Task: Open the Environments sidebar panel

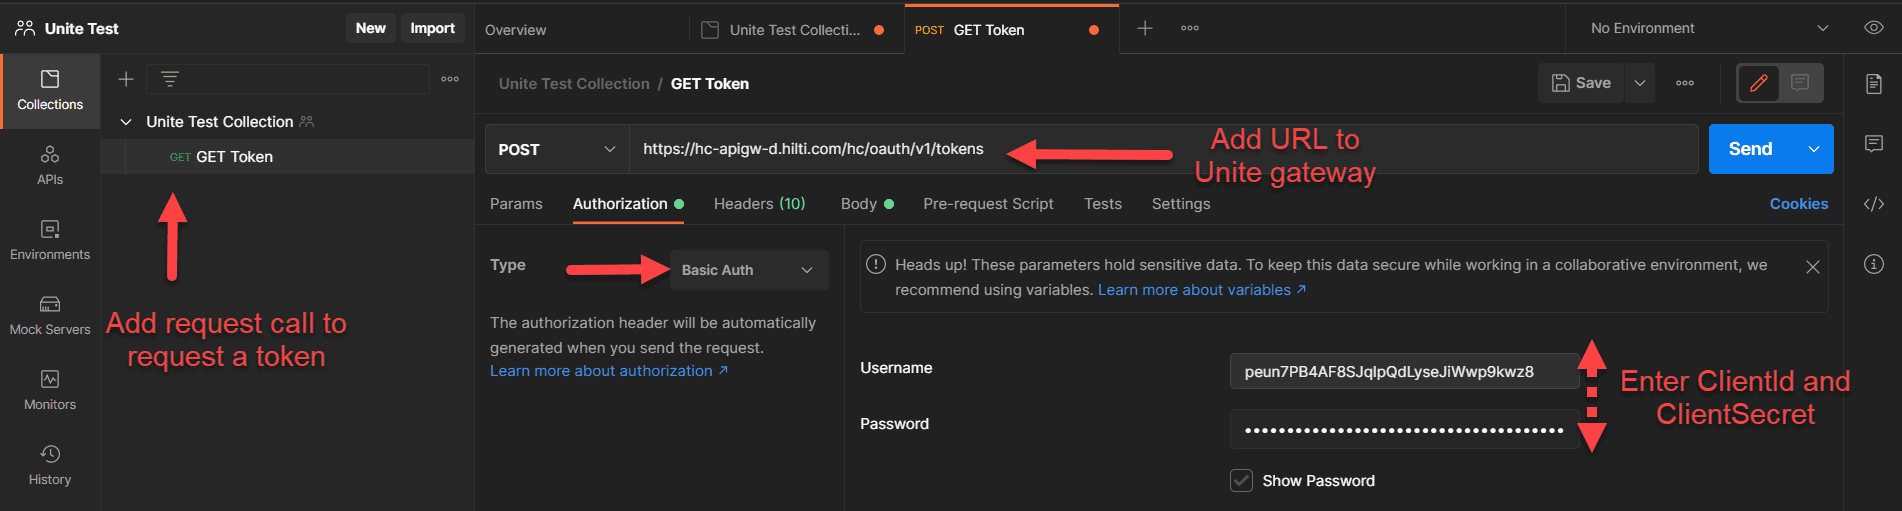Action: (50, 241)
